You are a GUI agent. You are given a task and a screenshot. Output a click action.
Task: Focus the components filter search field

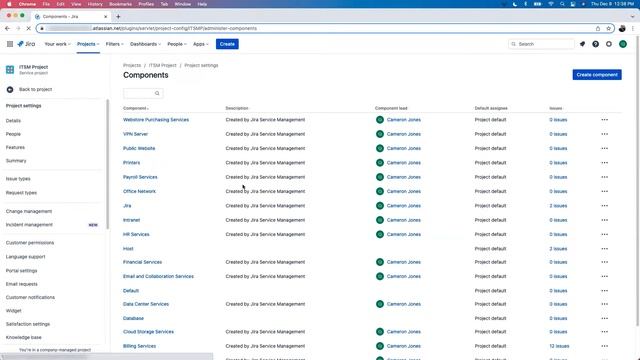(143, 93)
